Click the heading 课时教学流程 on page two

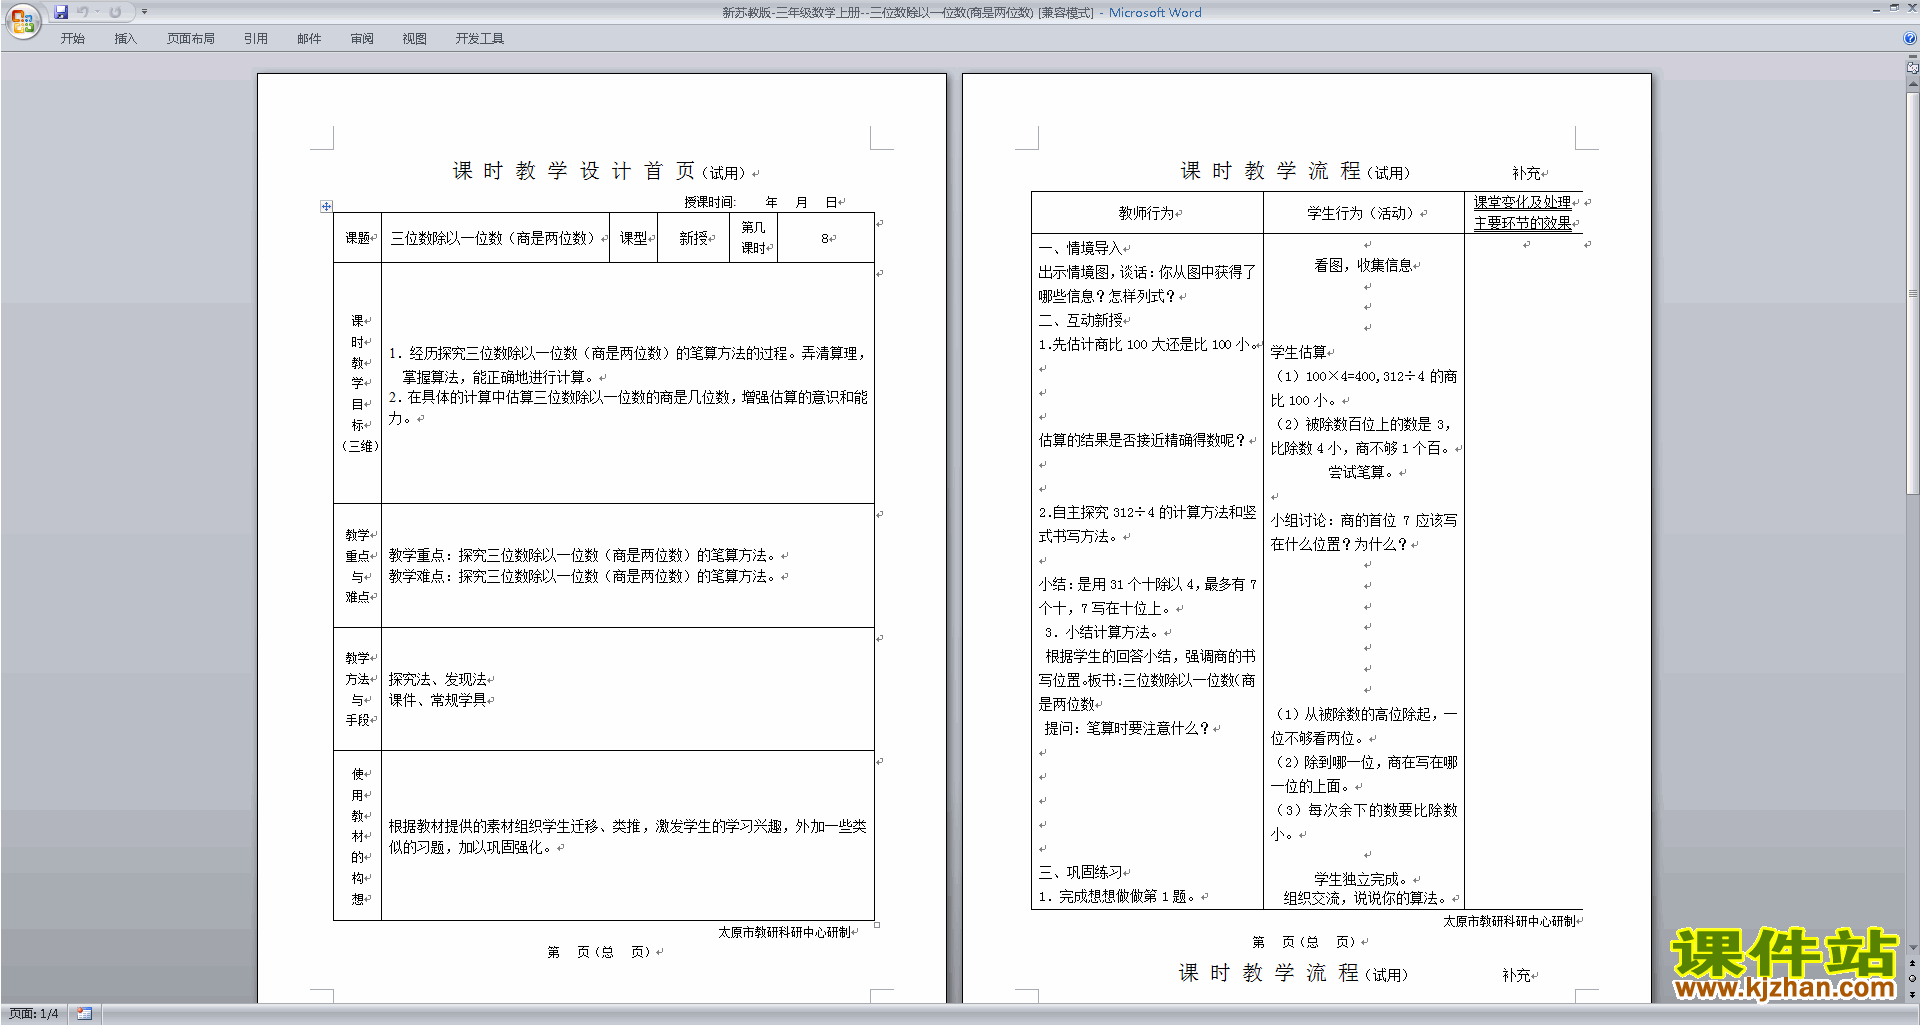pyautogui.click(x=1271, y=171)
